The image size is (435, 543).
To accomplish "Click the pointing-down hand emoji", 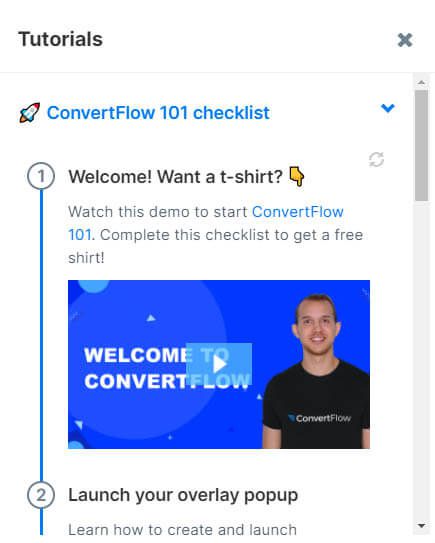I will [x=297, y=177].
